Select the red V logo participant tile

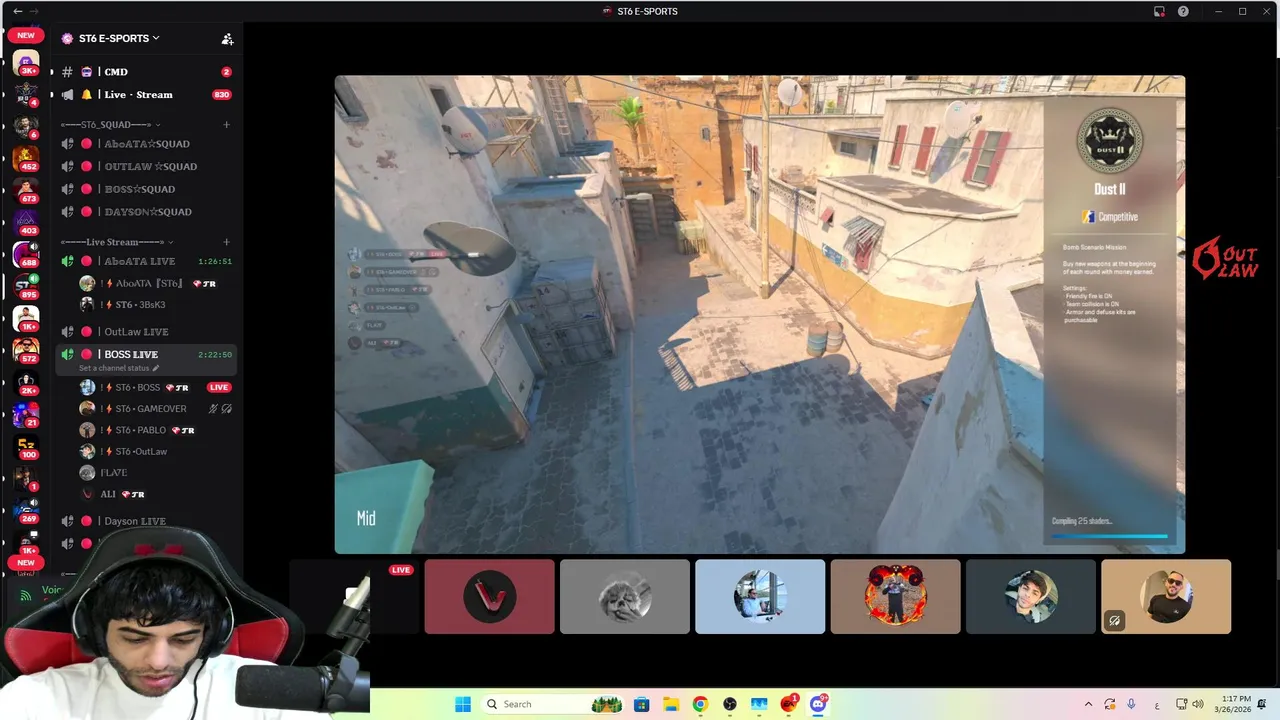click(x=489, y=597)
